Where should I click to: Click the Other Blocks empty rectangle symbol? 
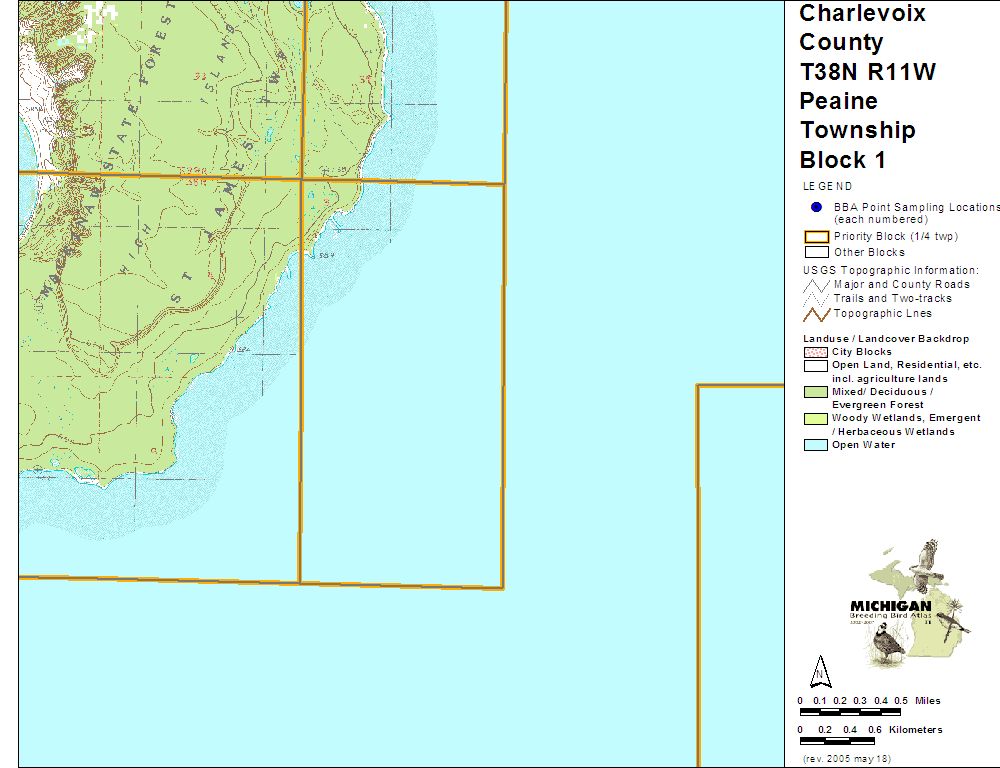[x=816, y=252]
